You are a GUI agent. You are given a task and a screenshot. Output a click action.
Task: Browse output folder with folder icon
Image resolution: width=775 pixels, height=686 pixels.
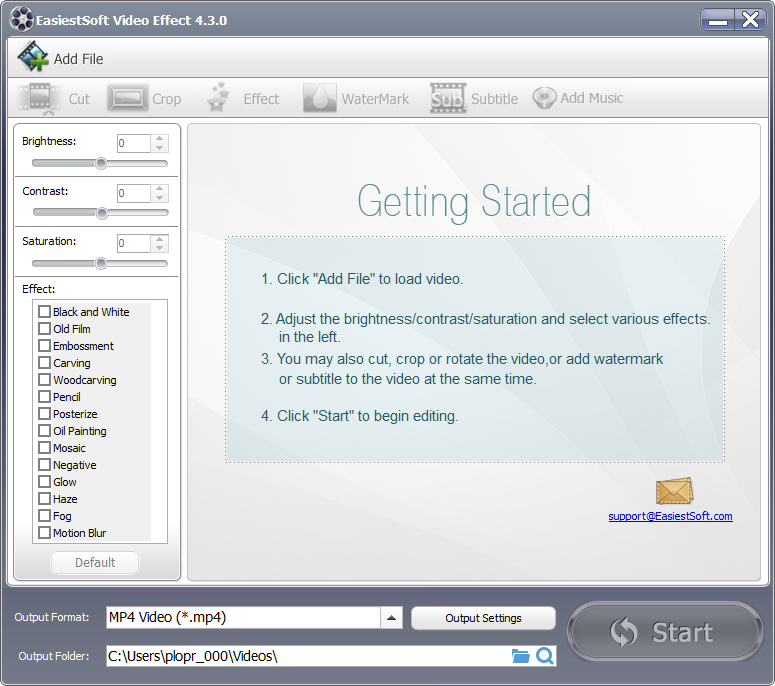click(x=520, y=656)
